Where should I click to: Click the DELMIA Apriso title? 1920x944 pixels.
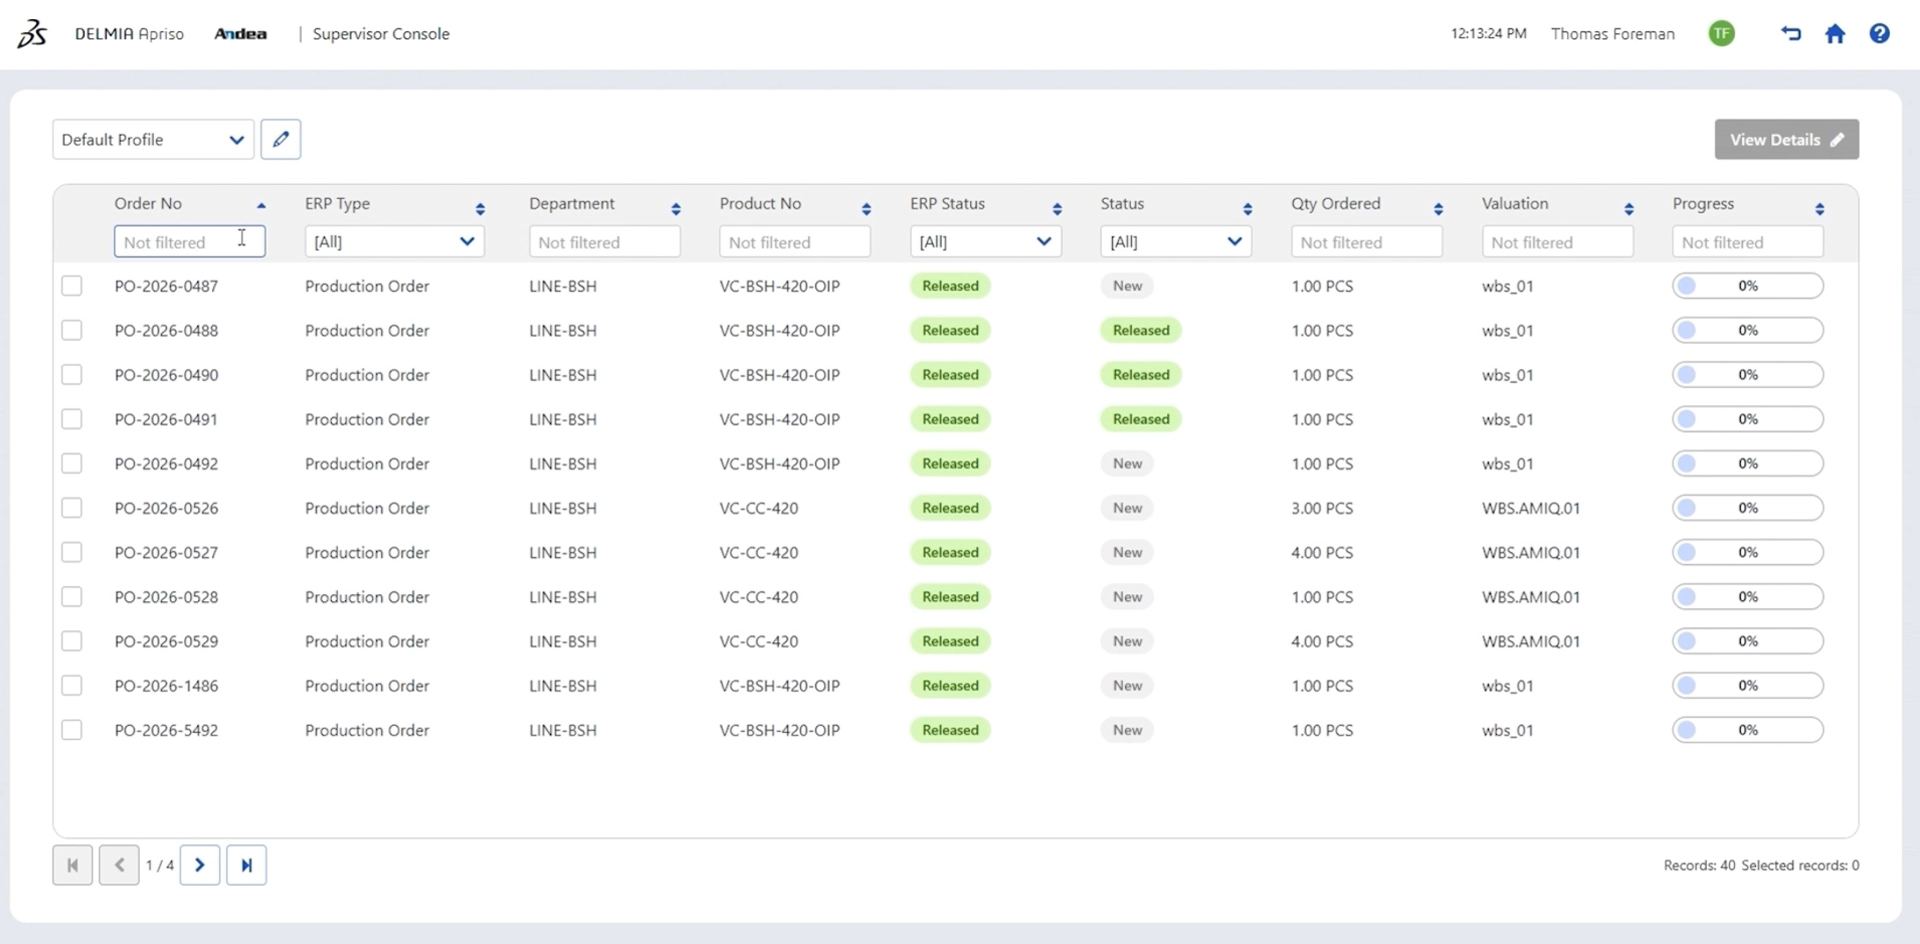[129, 34]
